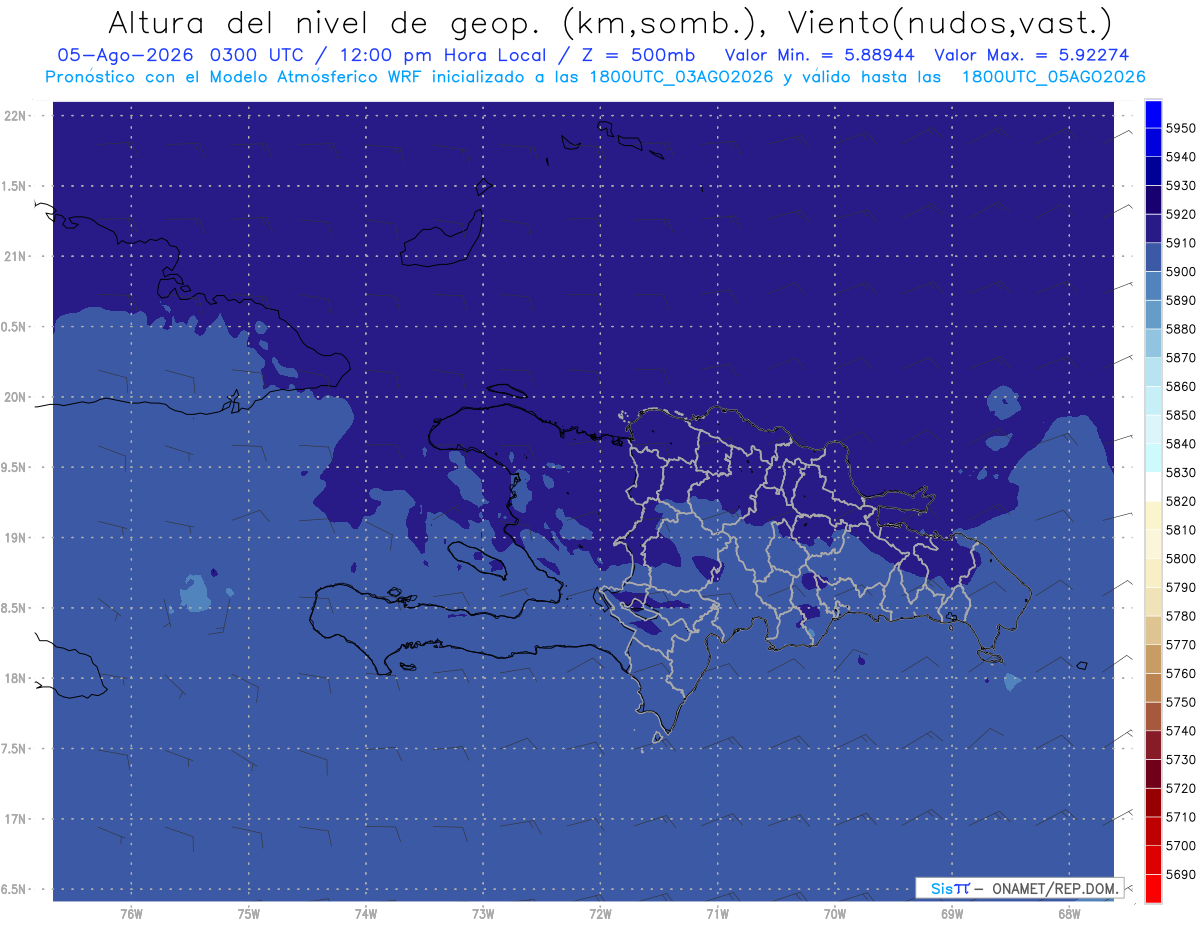
Task: Click the 21N latitude axis label
Action: point(16,257)
